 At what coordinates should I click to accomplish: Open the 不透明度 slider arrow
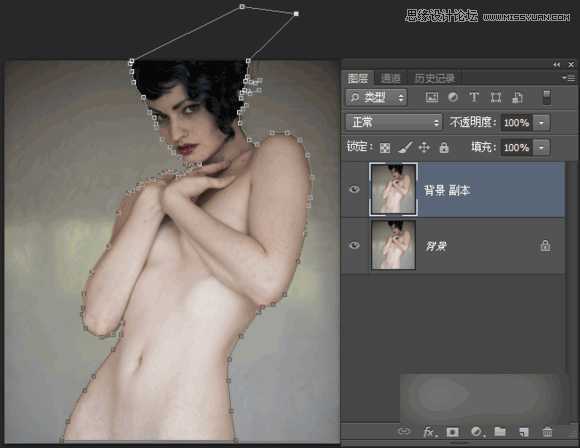coord(541,122)
